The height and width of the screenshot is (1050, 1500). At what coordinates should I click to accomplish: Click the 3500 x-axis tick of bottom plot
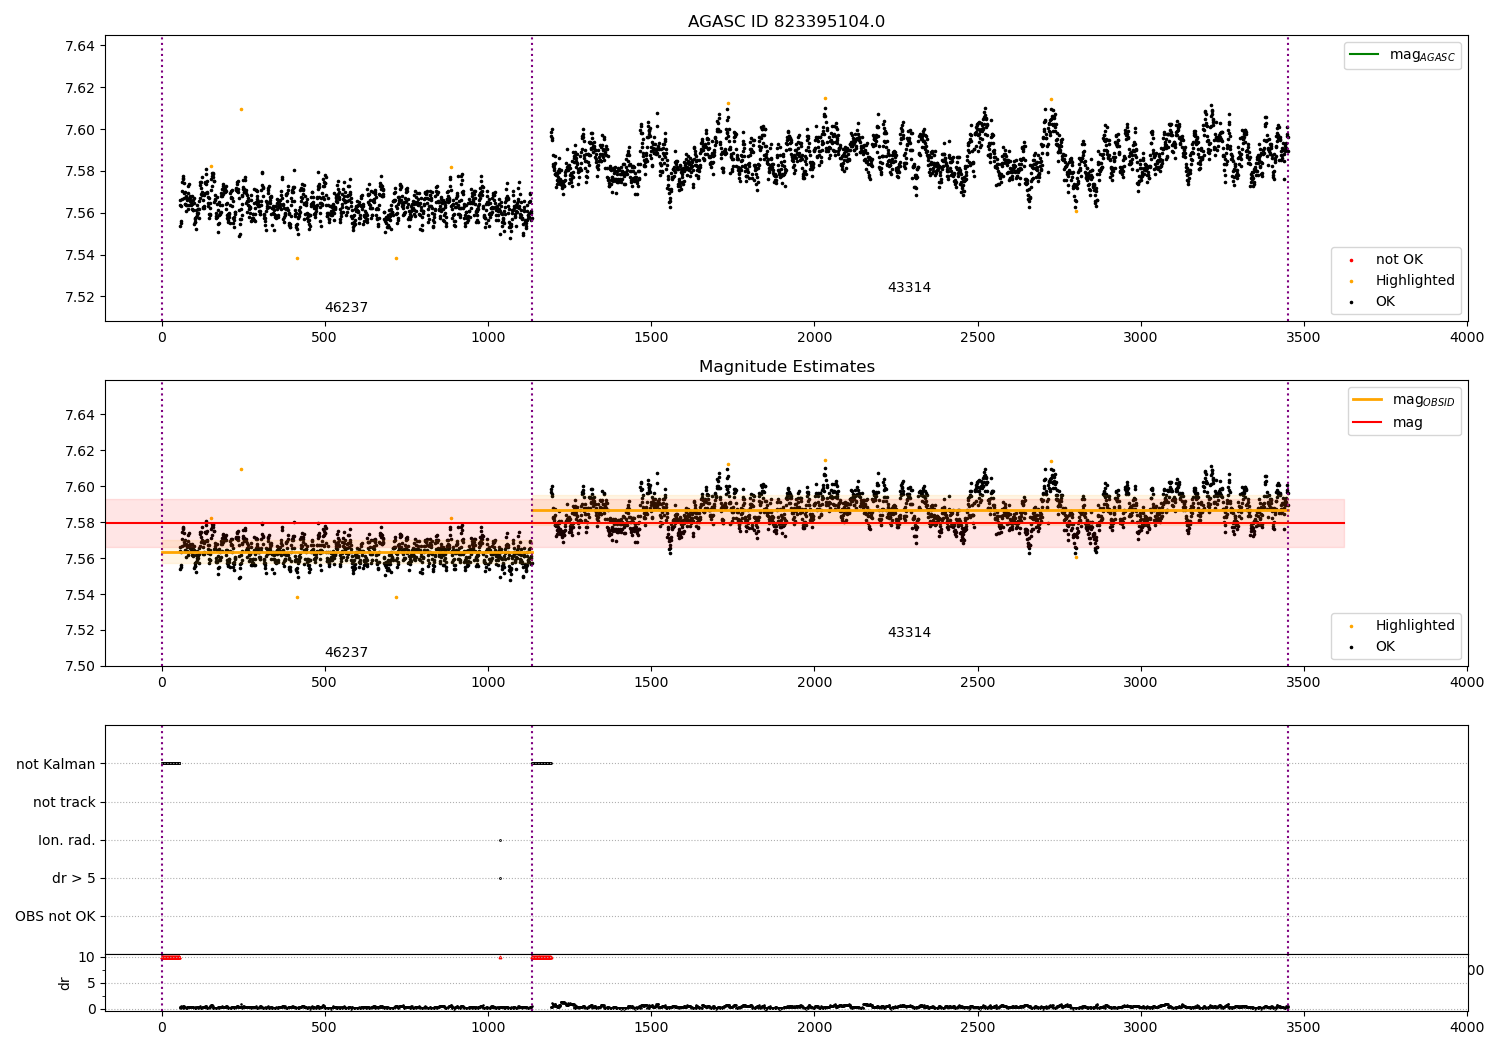coord(1304,1028)
